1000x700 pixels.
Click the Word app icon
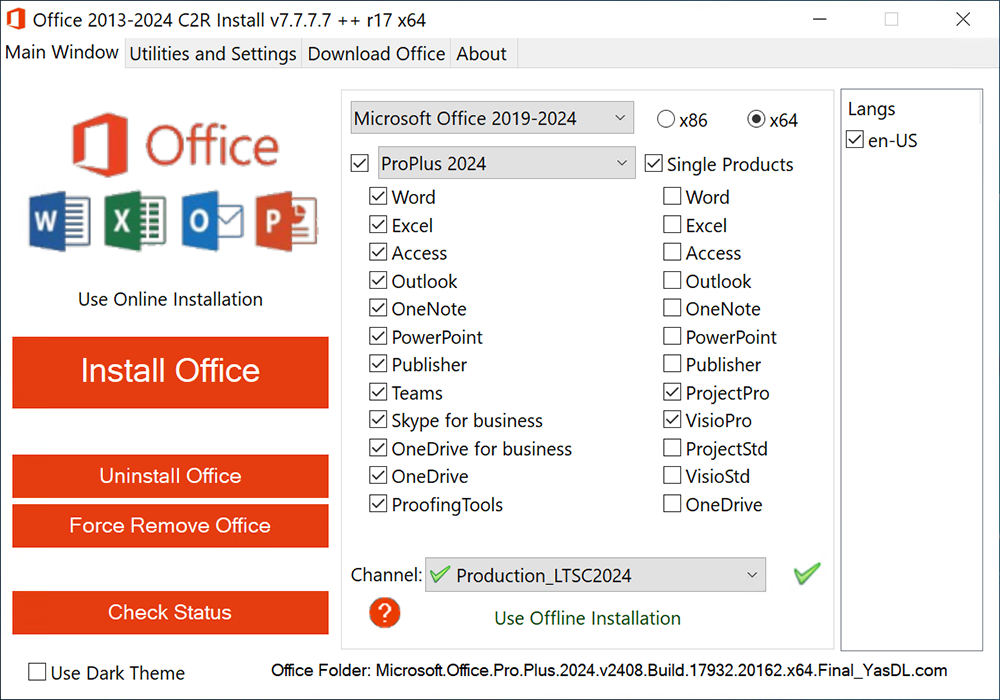coord(58,222)
